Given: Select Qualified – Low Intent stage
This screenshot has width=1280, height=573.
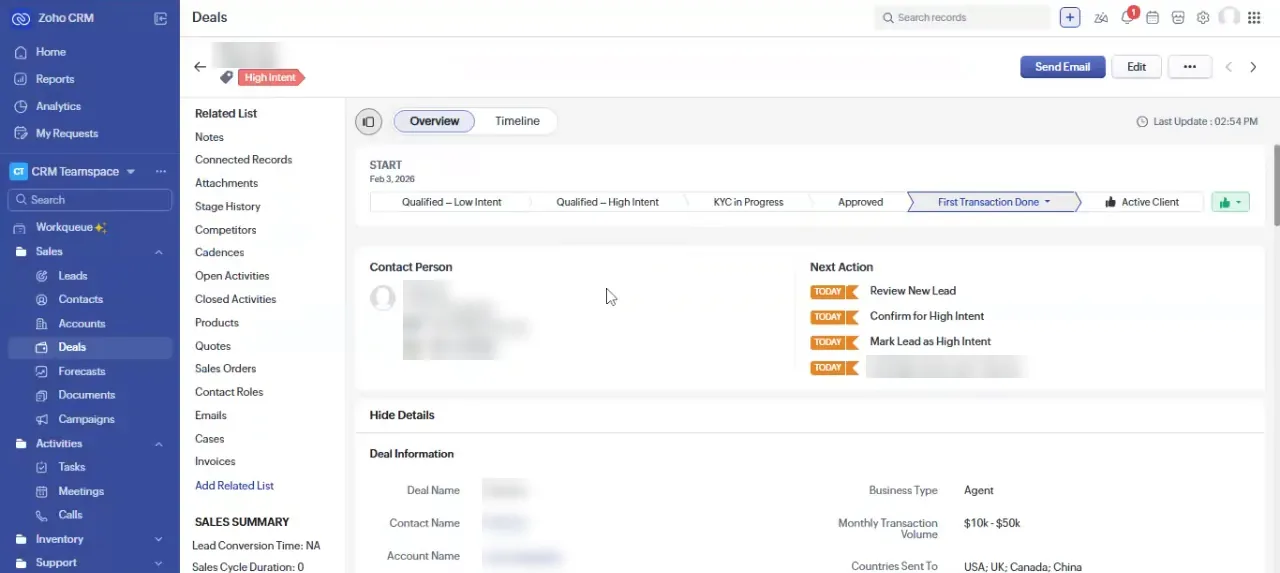Looking at the screenshot, I should click(x=451, y=202).
